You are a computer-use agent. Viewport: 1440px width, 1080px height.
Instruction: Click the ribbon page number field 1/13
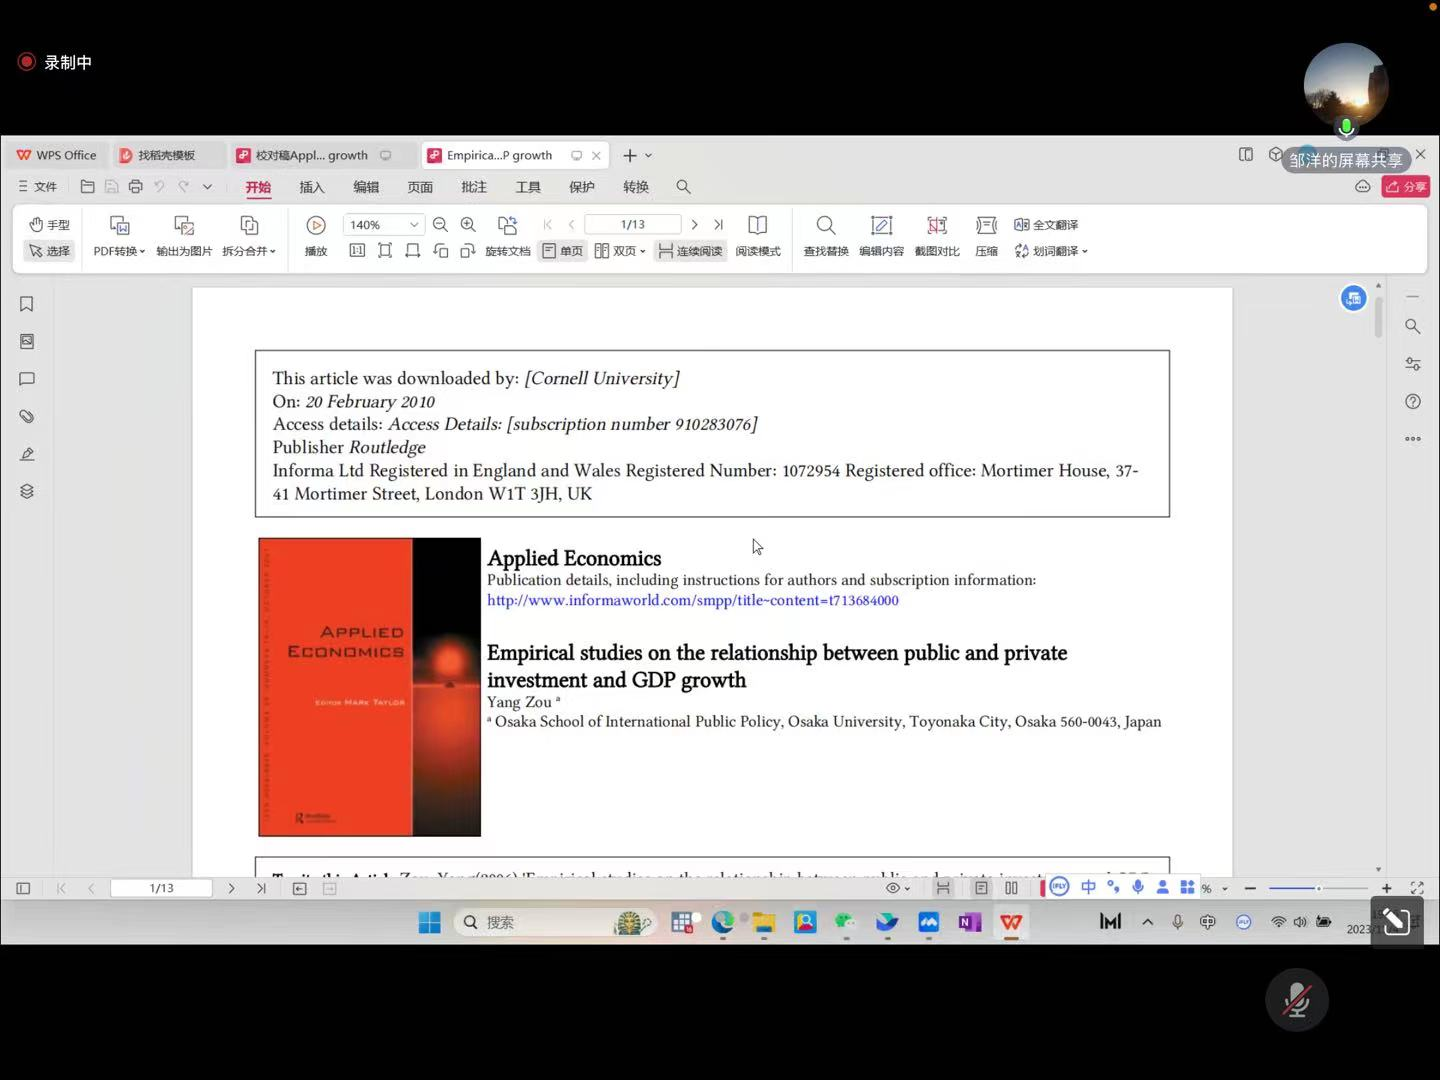(633, 225)
